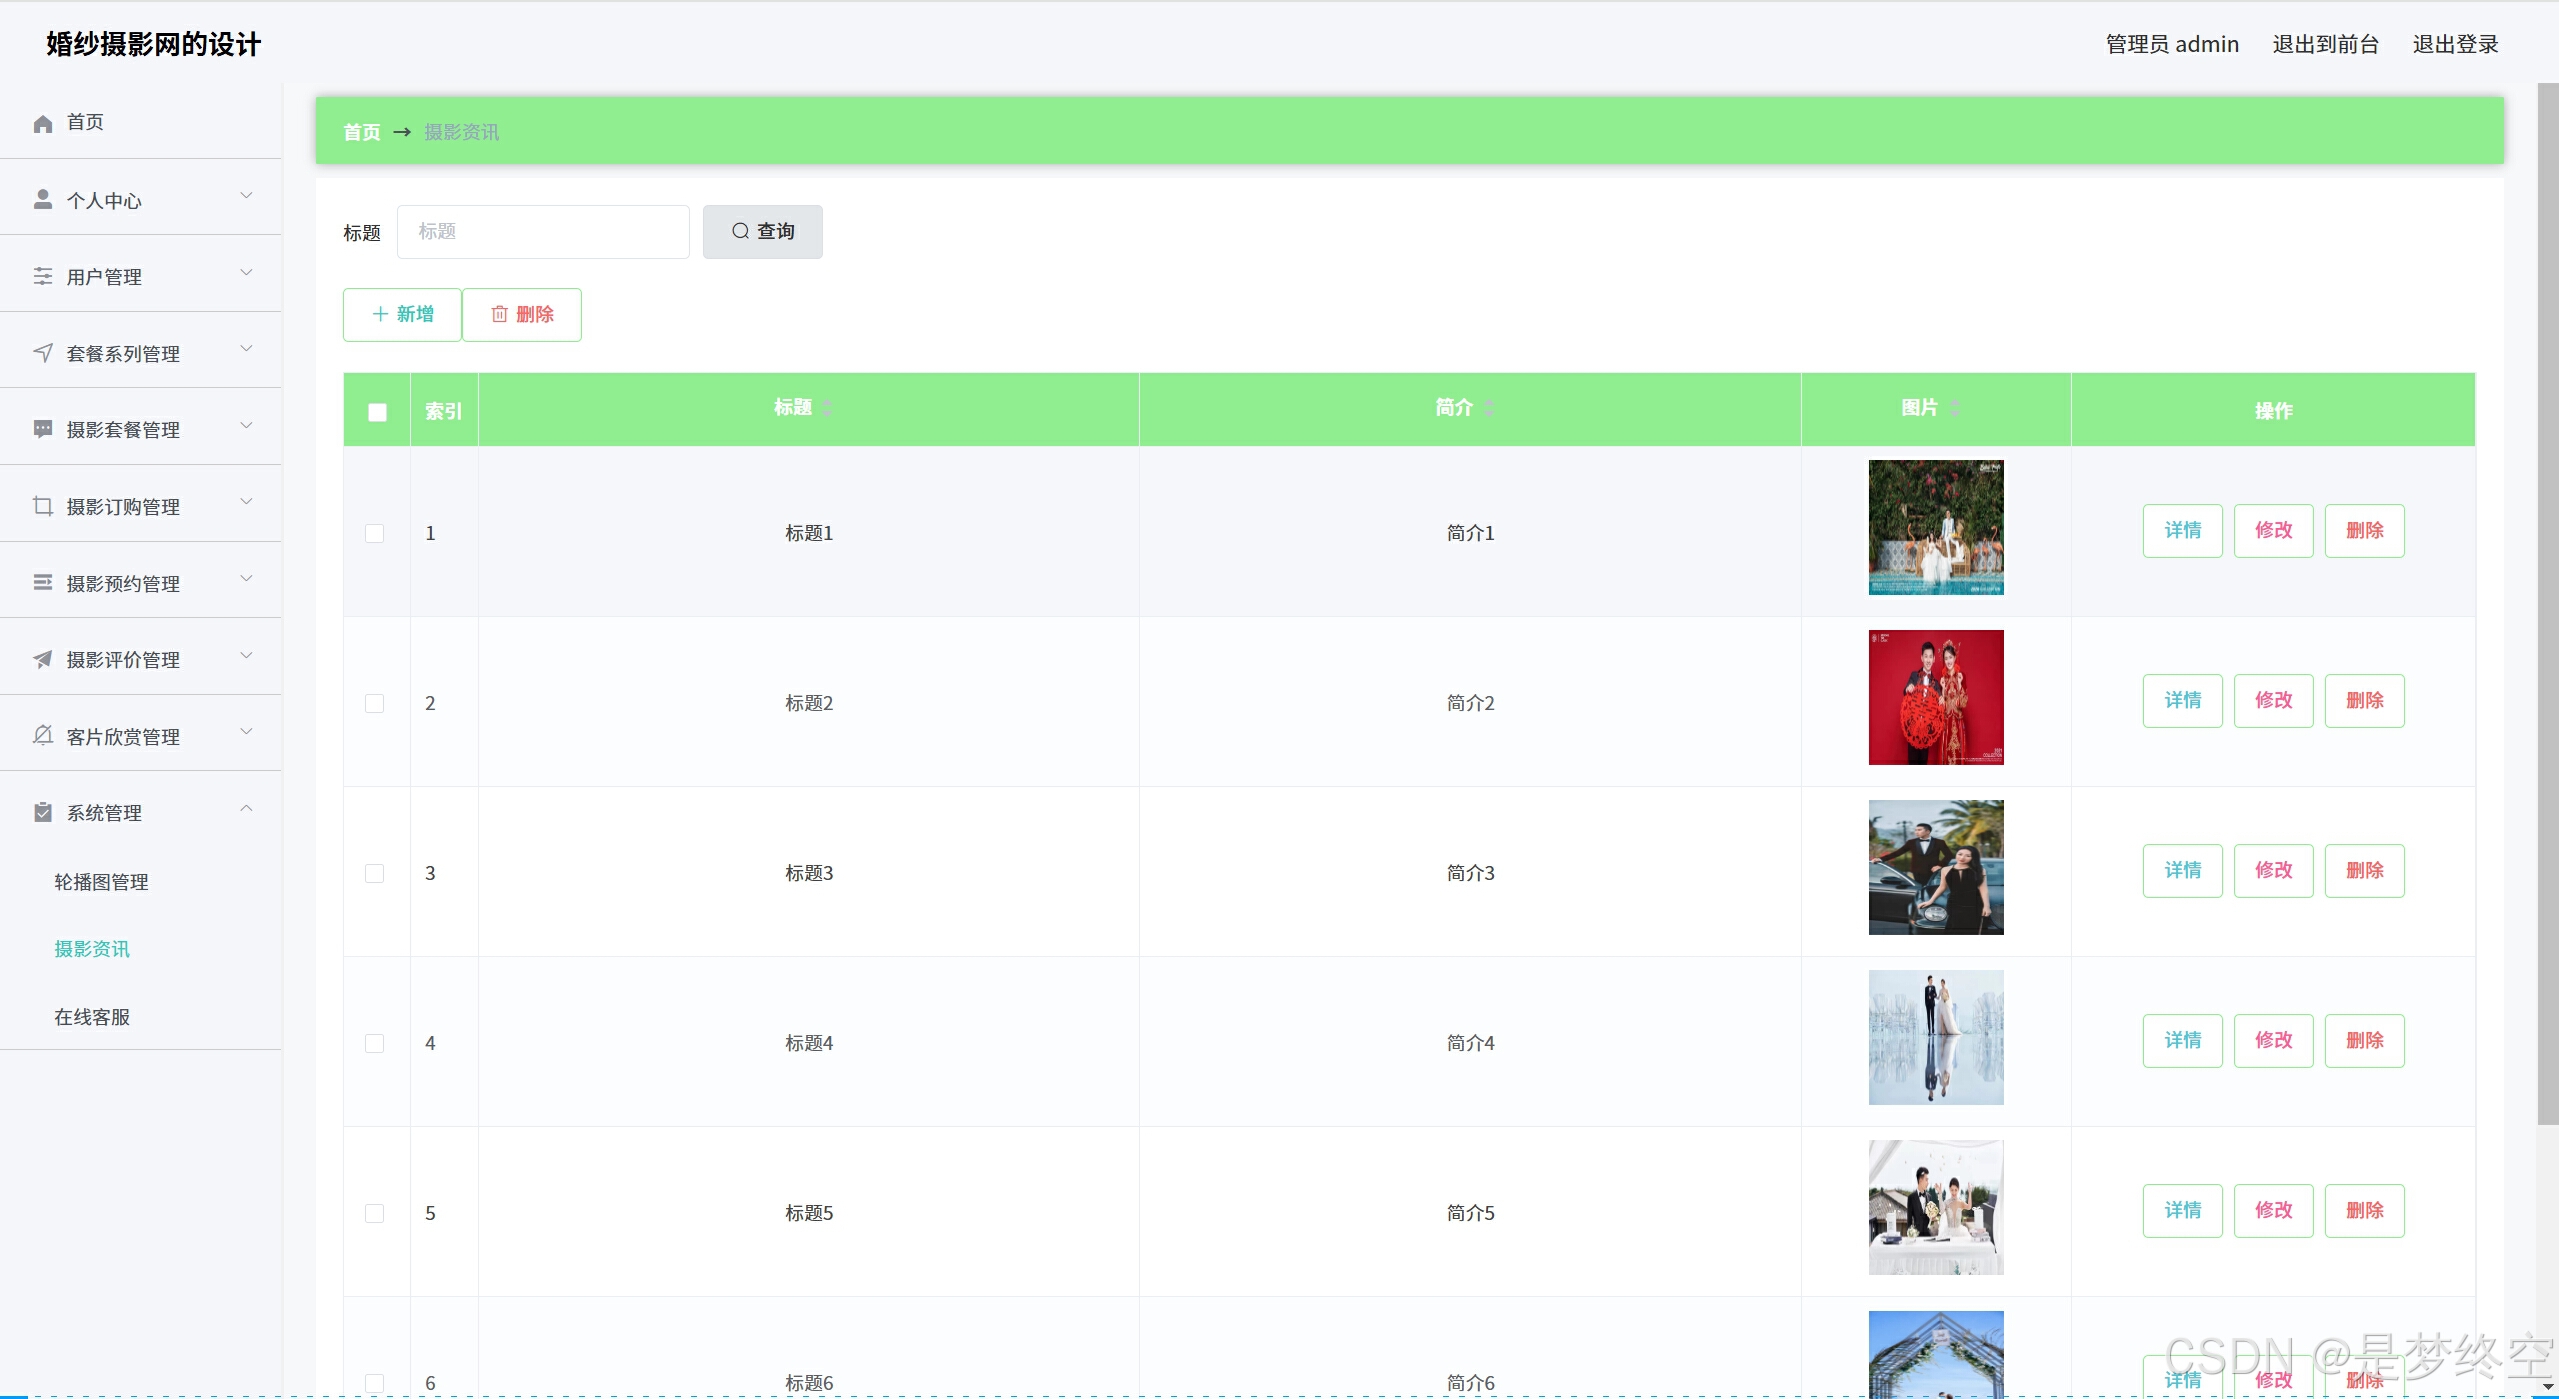Click the crop icon beside 摄影订购管理
Viewport: 2559px width, 1399px height.
pos(43,506)
